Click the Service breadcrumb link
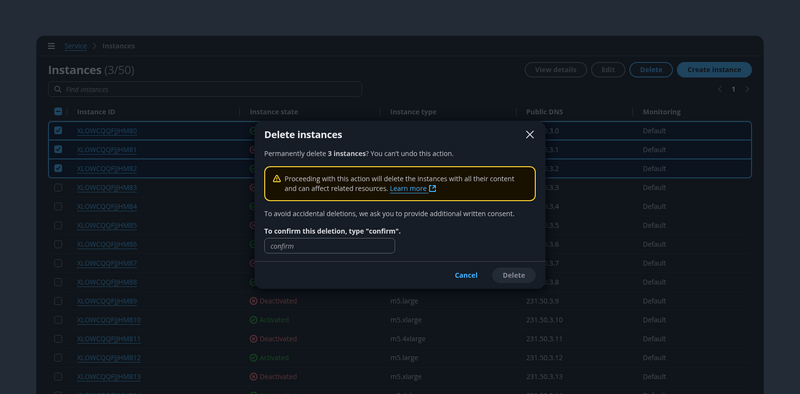 pos(76,46)
